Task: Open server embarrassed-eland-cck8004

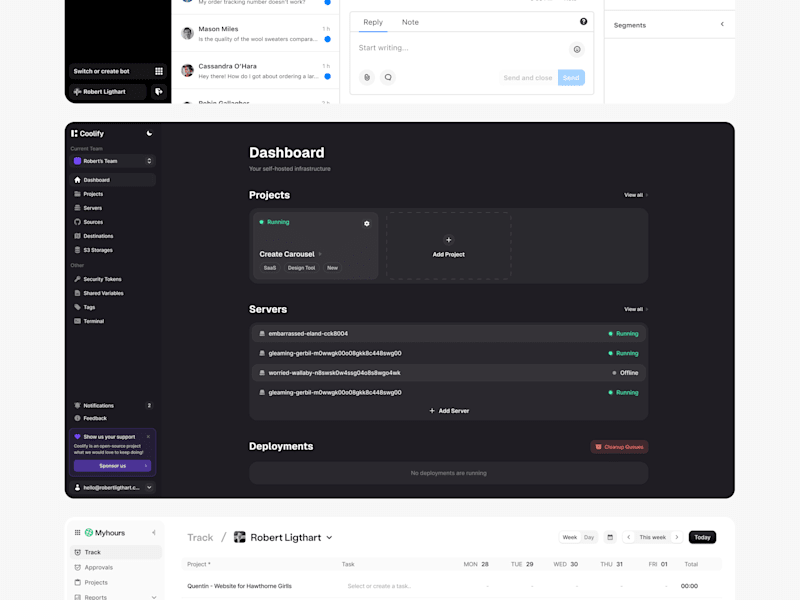Action: coord(448,334)
